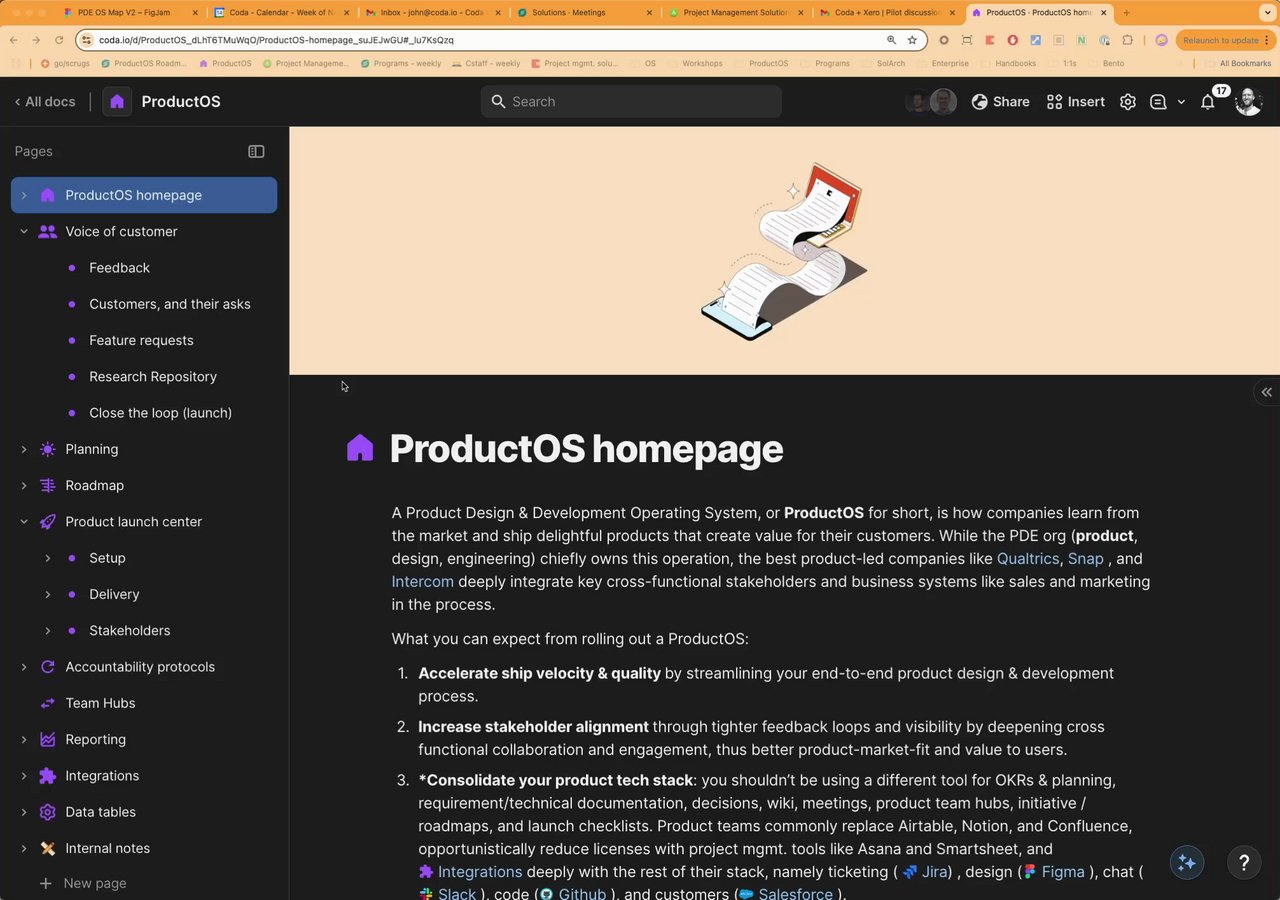Switch to the Solutions Meetings tab
1280x900 pixels.
coord(584,13)
